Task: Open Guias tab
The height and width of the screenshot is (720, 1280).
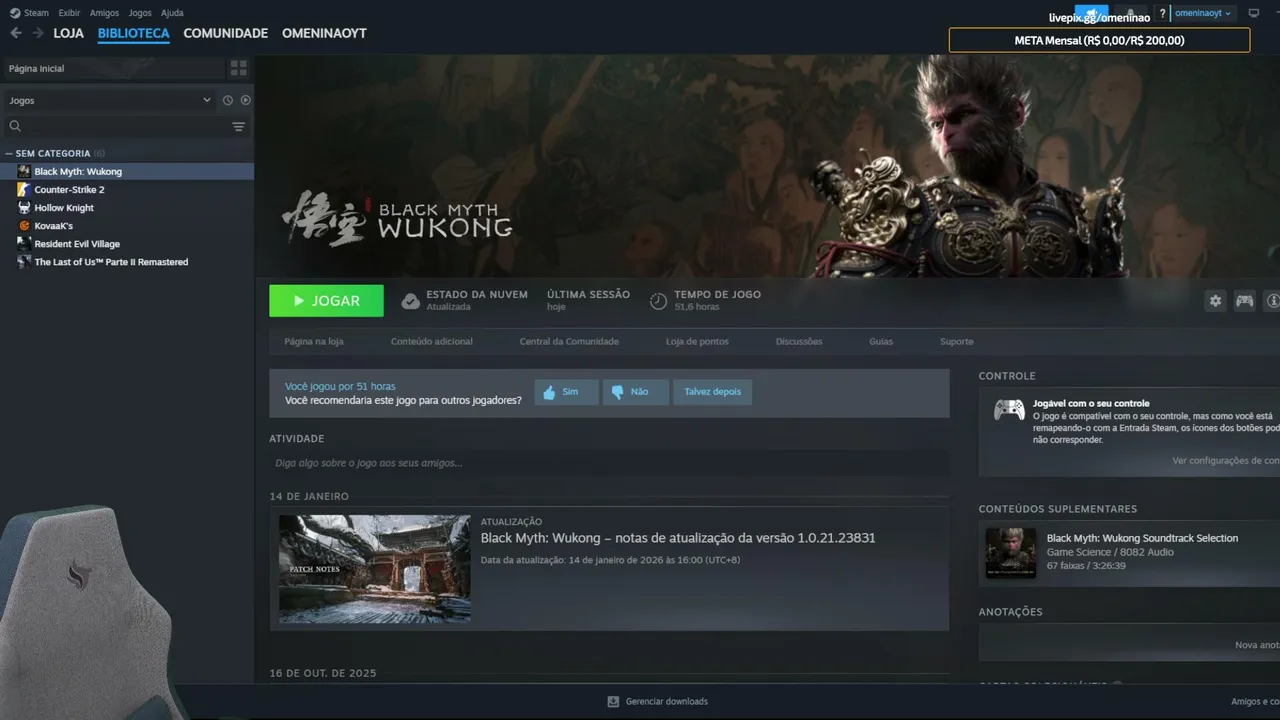Action: [881, 341]
